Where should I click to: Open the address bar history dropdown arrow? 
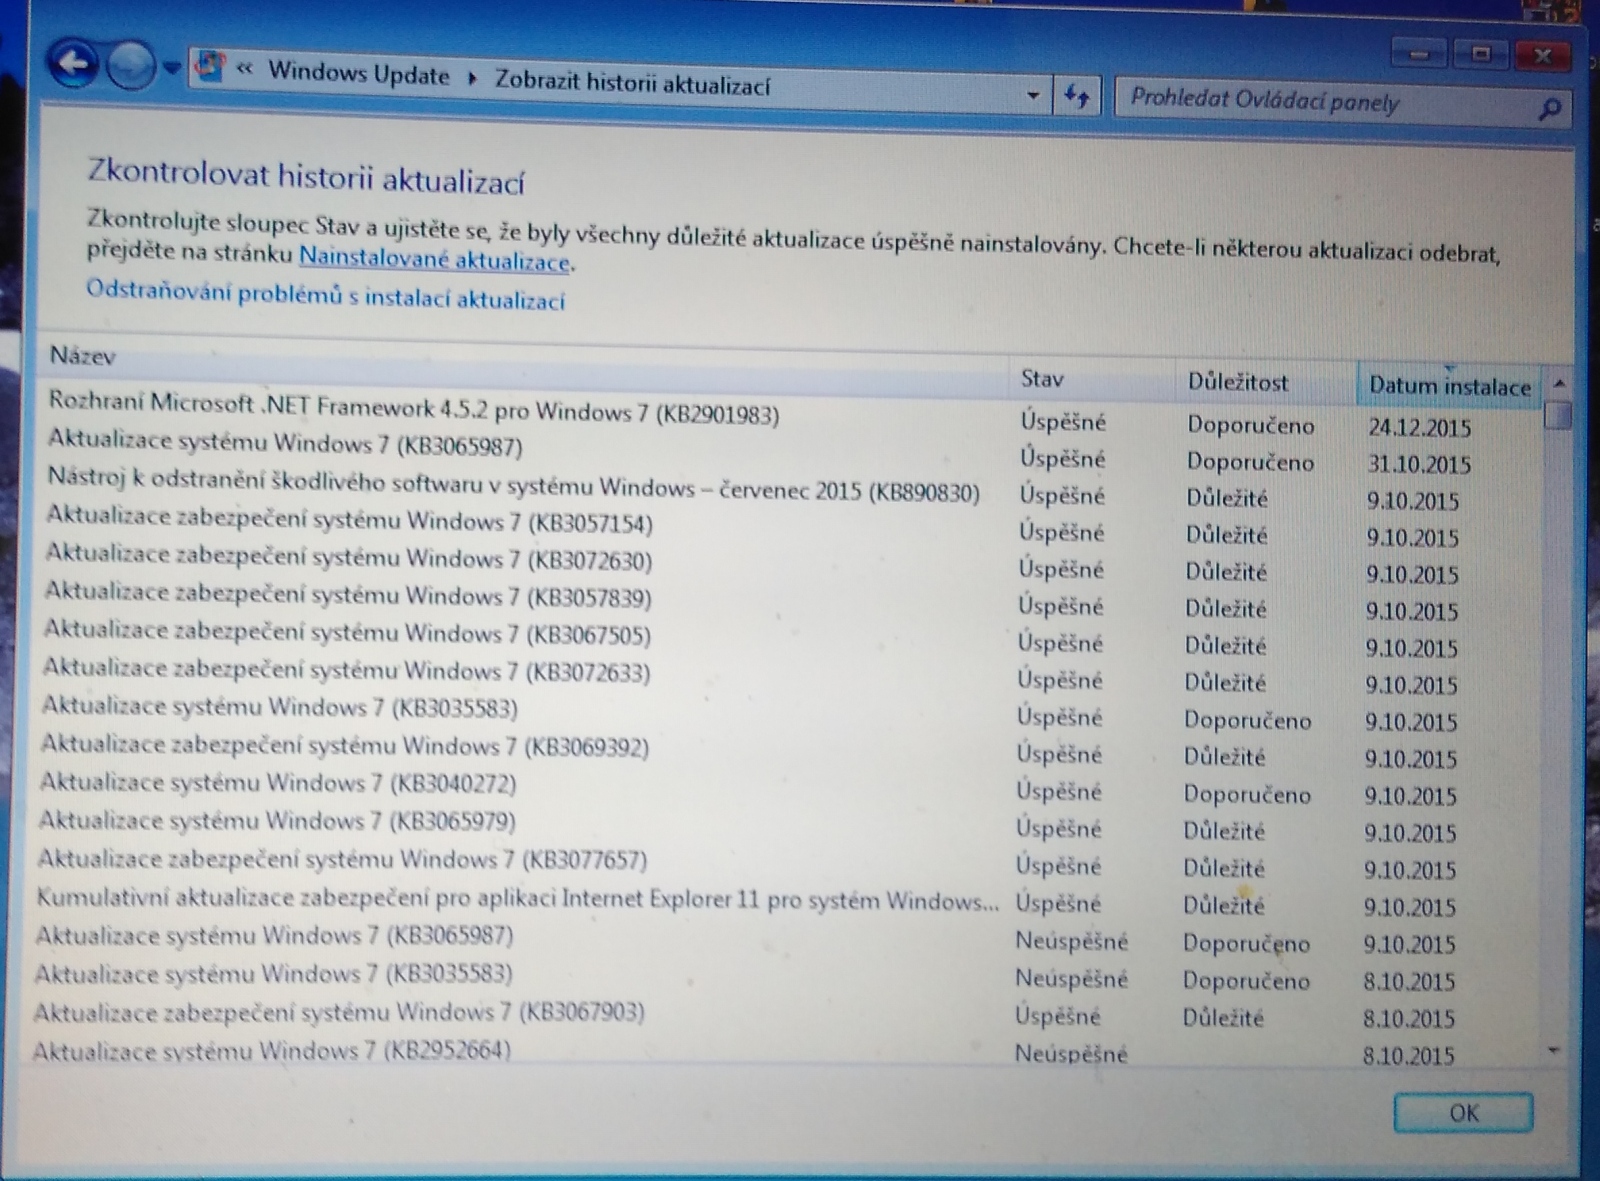[1033, 95]
